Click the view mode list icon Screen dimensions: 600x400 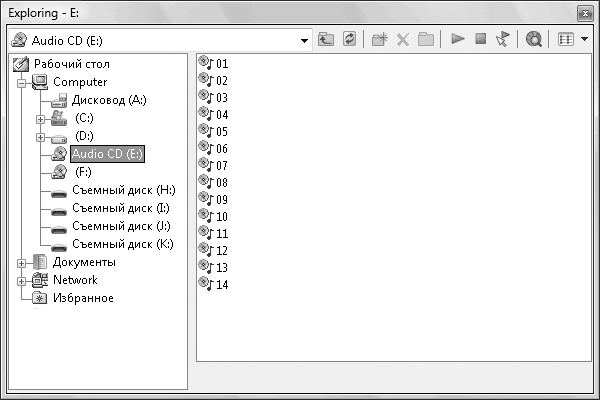coord(565,39)
